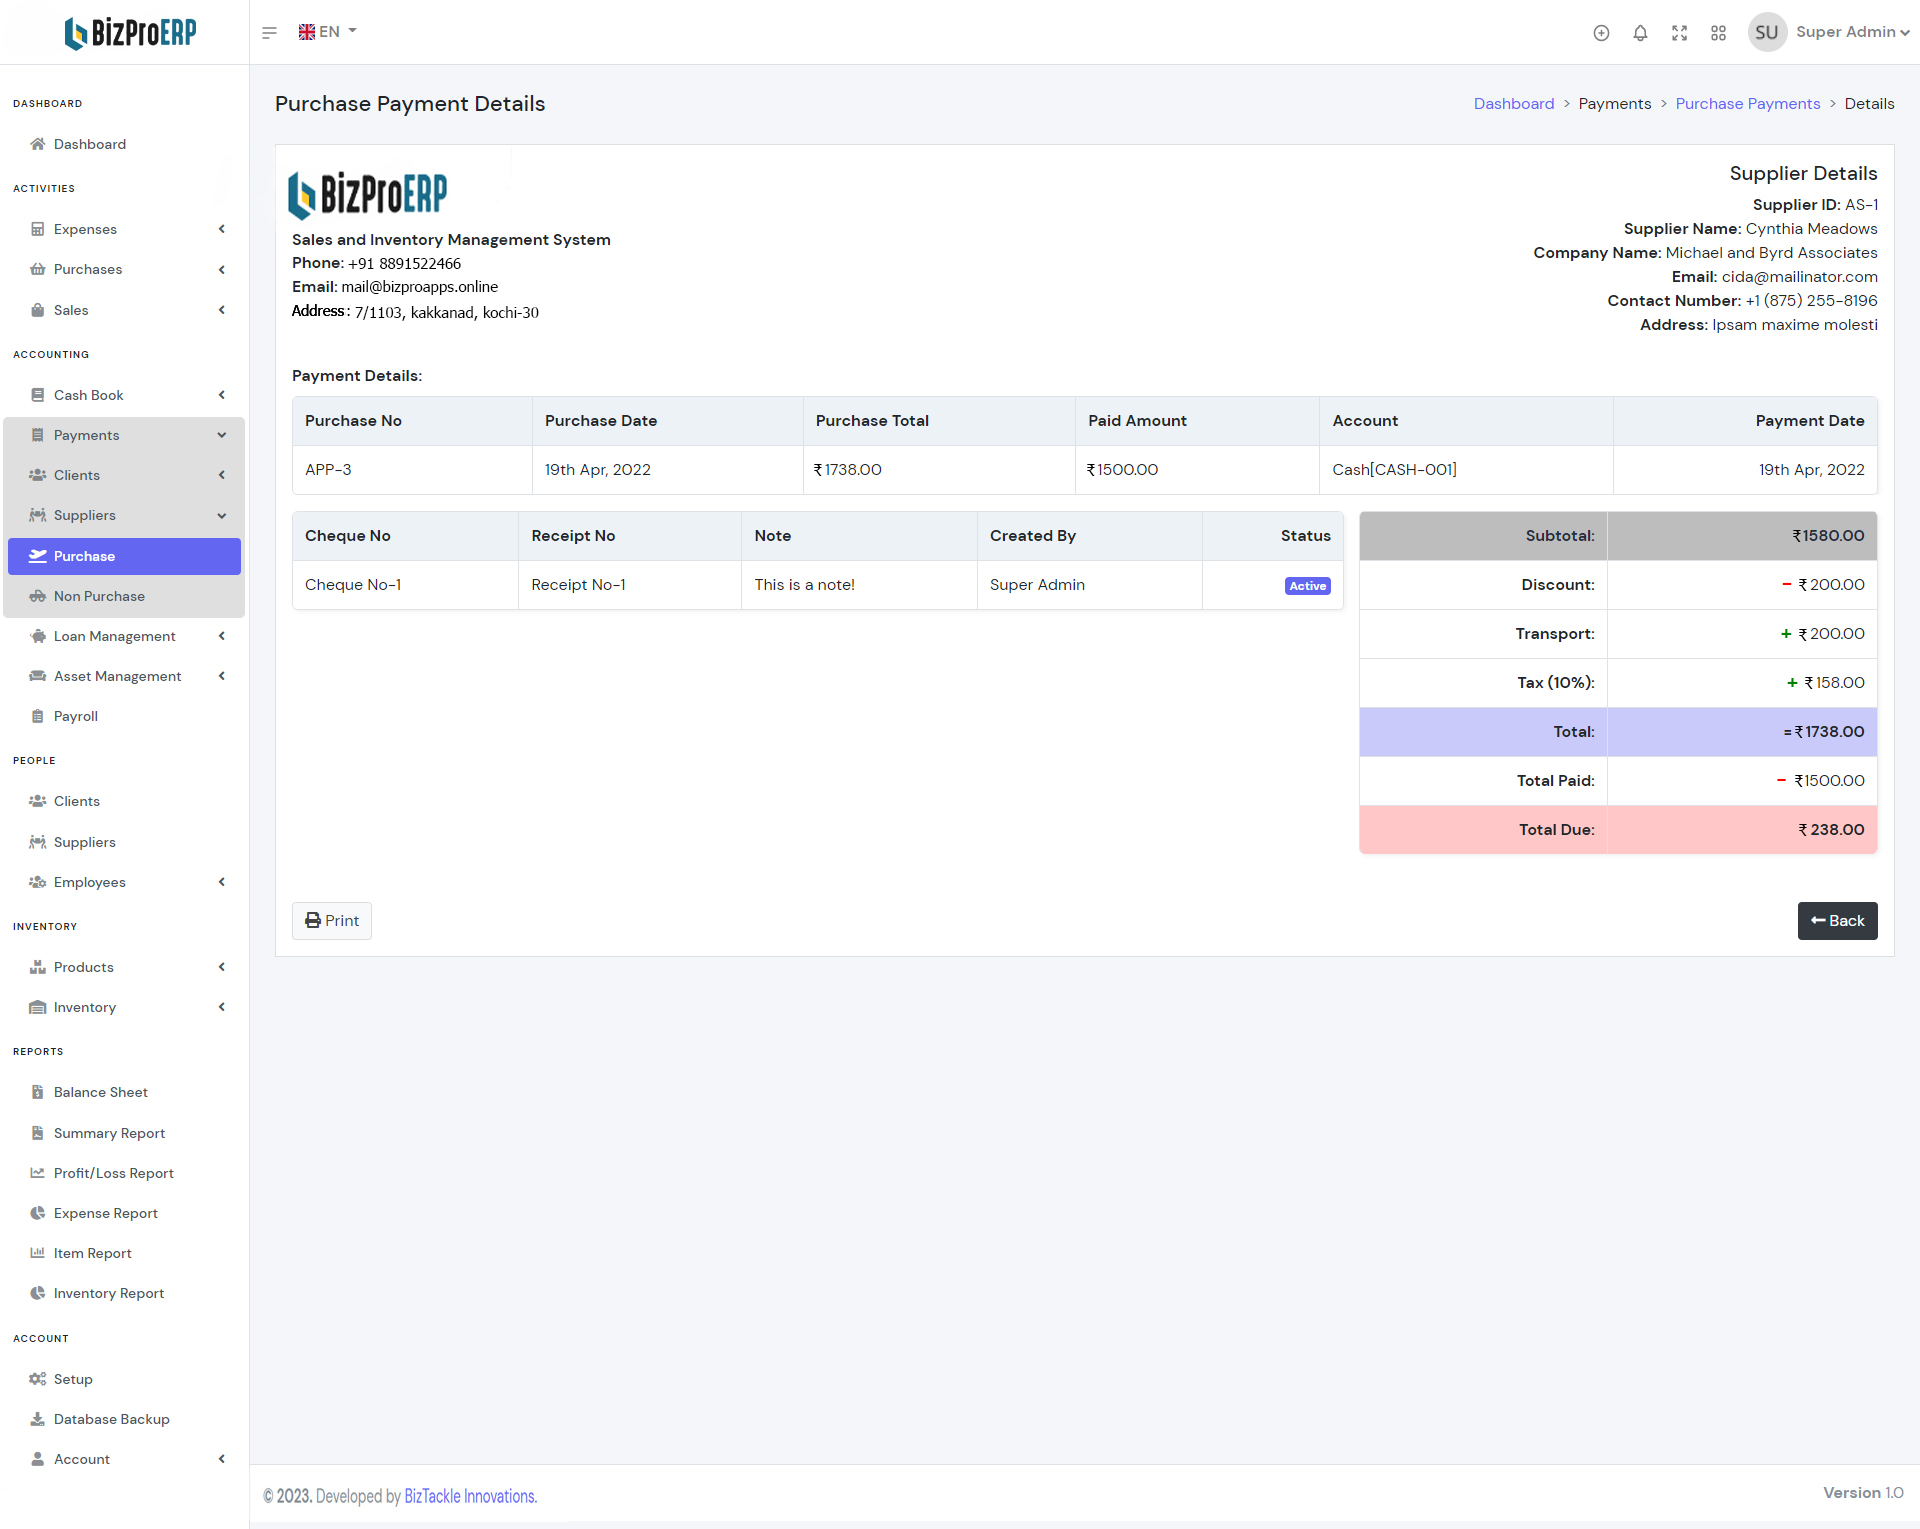Toggle fullscreen mode icon
Viewport: 1920px width, 1529px height.
1679,33
